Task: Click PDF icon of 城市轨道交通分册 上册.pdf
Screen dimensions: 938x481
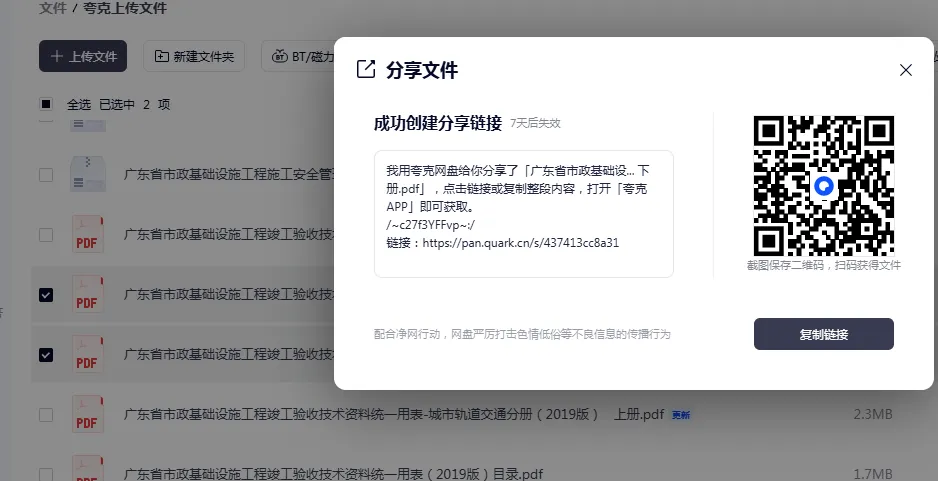Action: 88,414
